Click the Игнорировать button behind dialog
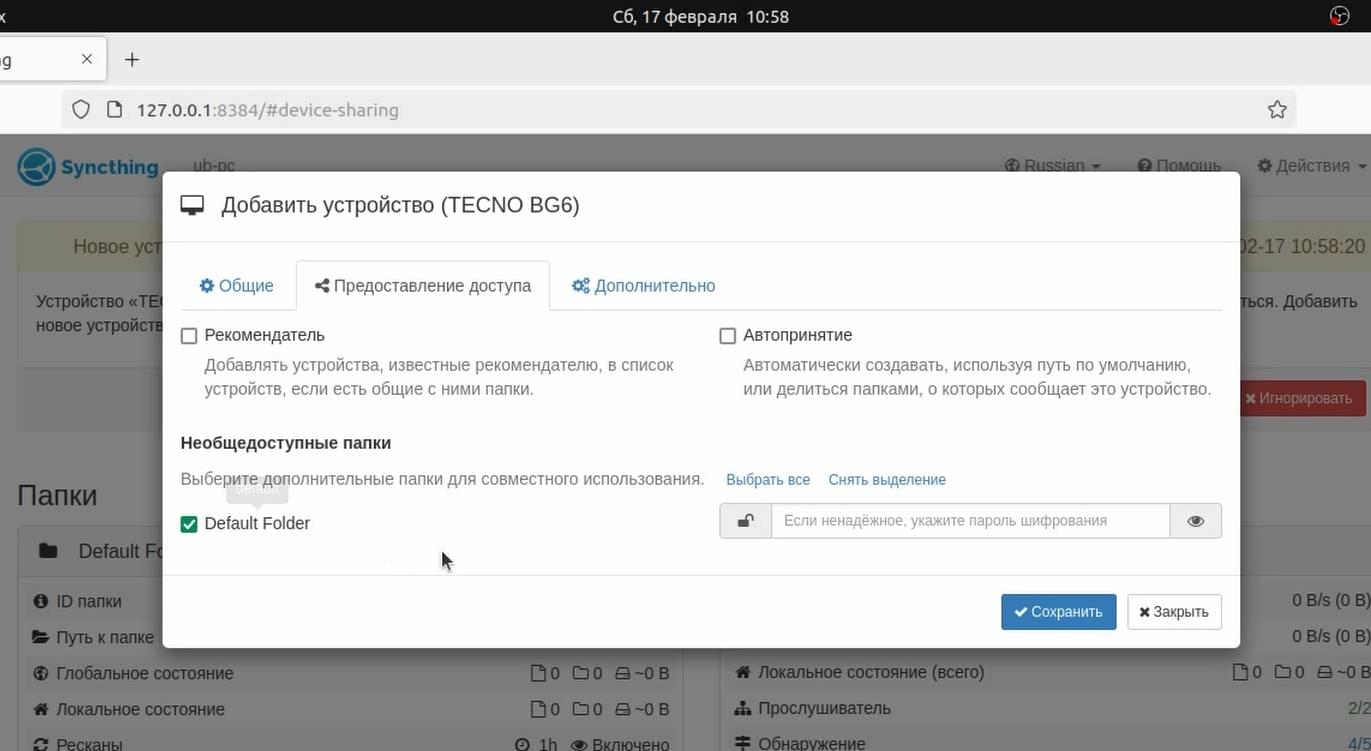Viewport: 1371px width, 751px height. (x=1303, y=398)
